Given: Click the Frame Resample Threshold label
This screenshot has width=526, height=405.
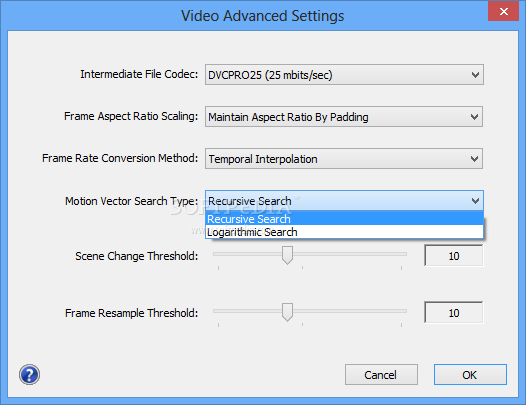Looking at the screenshot, I should (x=132, y=313).
